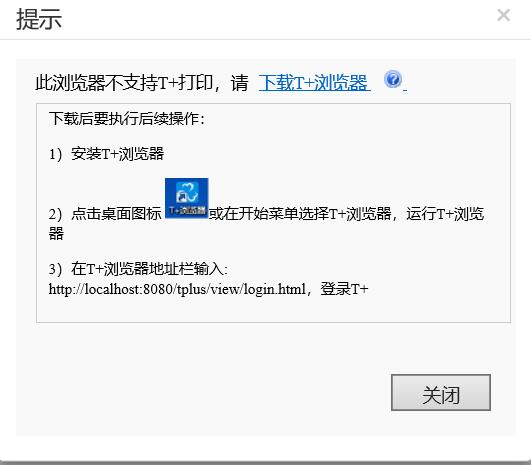Click the T+浏览器 caption under shortcut icon

tap(187, 210)
